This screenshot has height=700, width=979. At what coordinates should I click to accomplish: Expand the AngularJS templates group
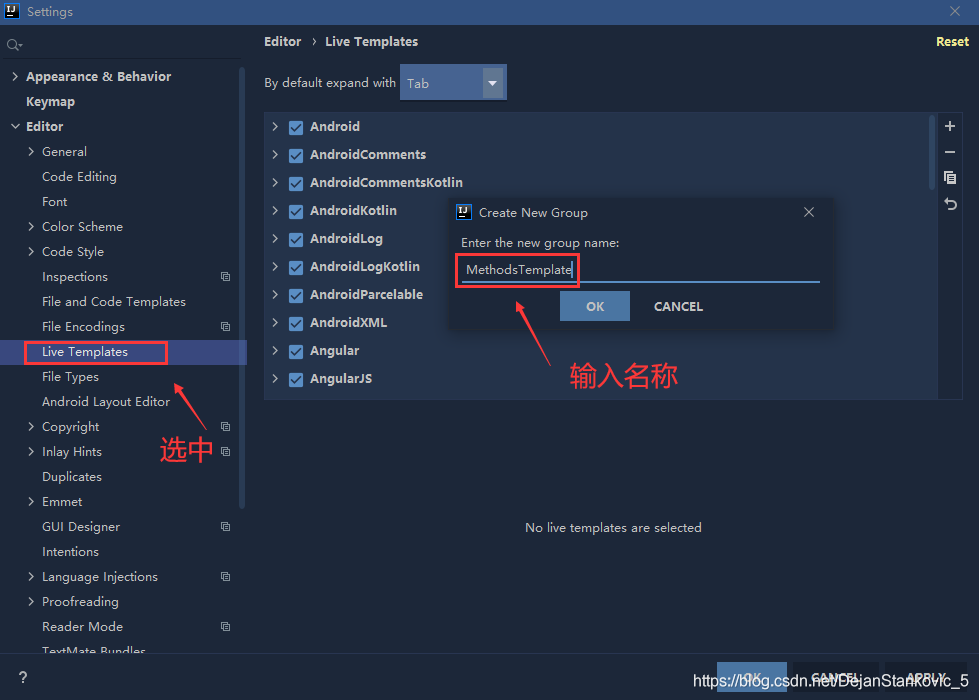[x=275, y=378]
